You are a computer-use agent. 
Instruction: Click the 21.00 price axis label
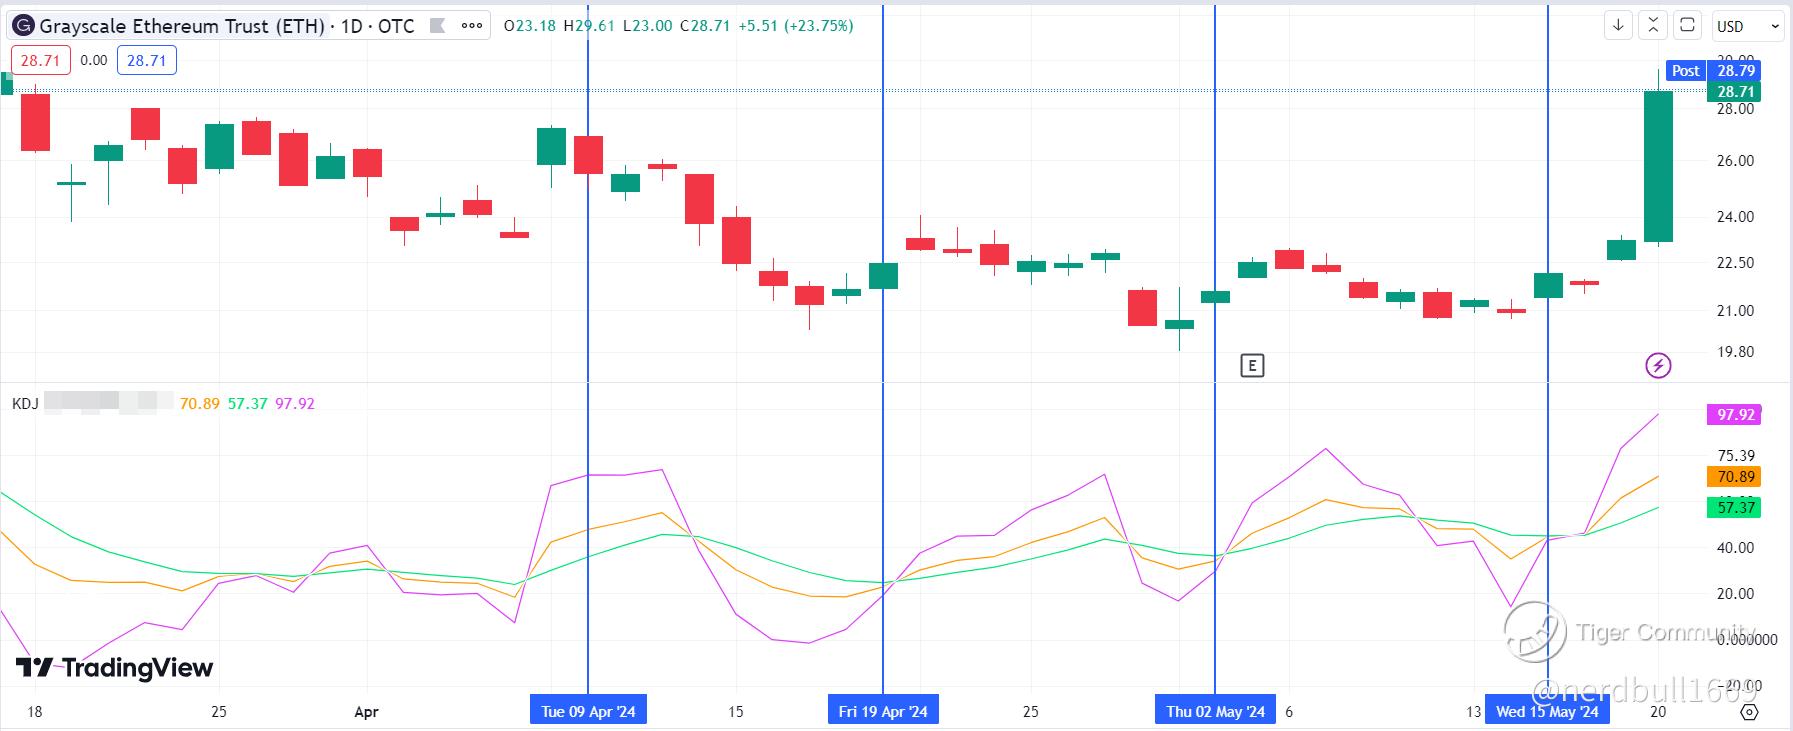(1736, 311)
